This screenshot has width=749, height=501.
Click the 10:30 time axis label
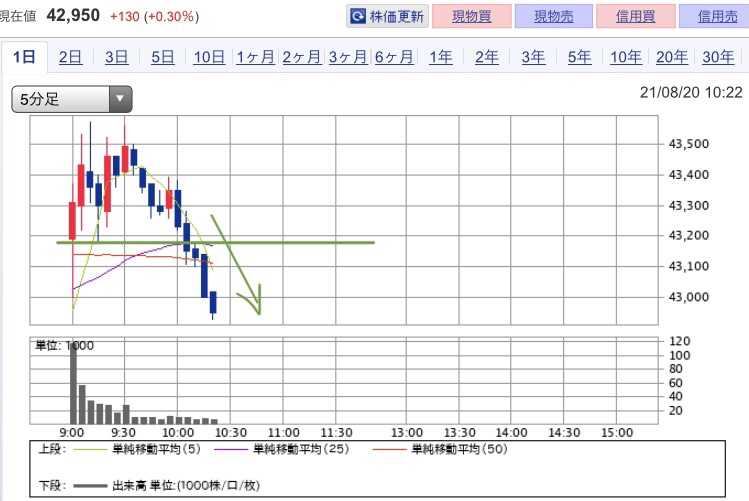pyautogui.click(x=231, y=433)
